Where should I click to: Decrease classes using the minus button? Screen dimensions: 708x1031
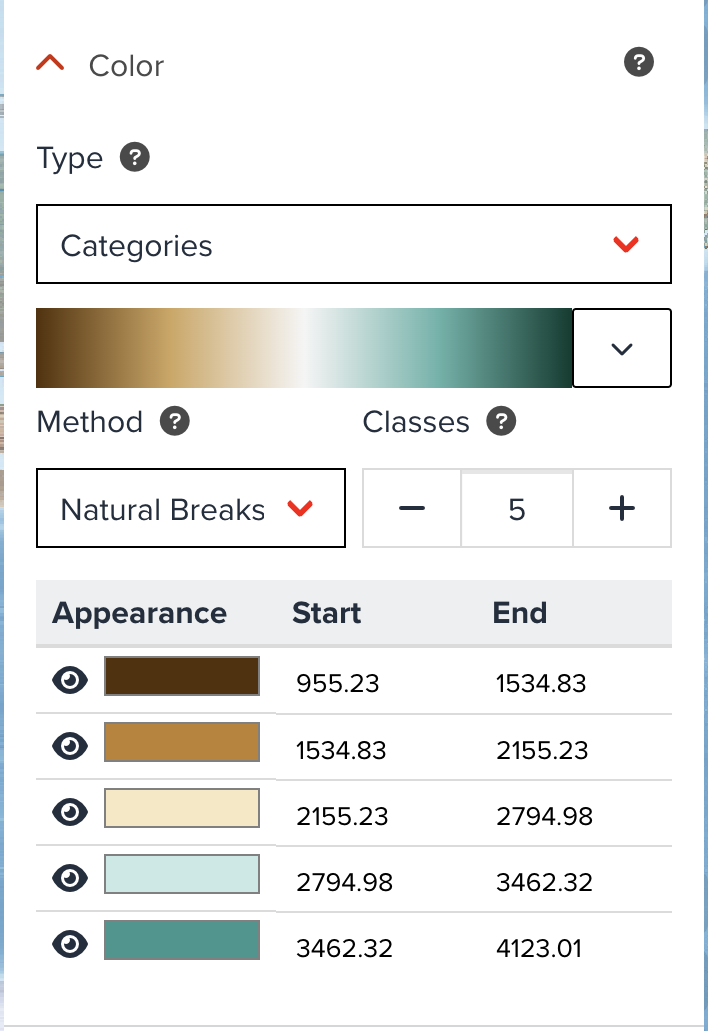pyautogui.click(x=411, y=508)
